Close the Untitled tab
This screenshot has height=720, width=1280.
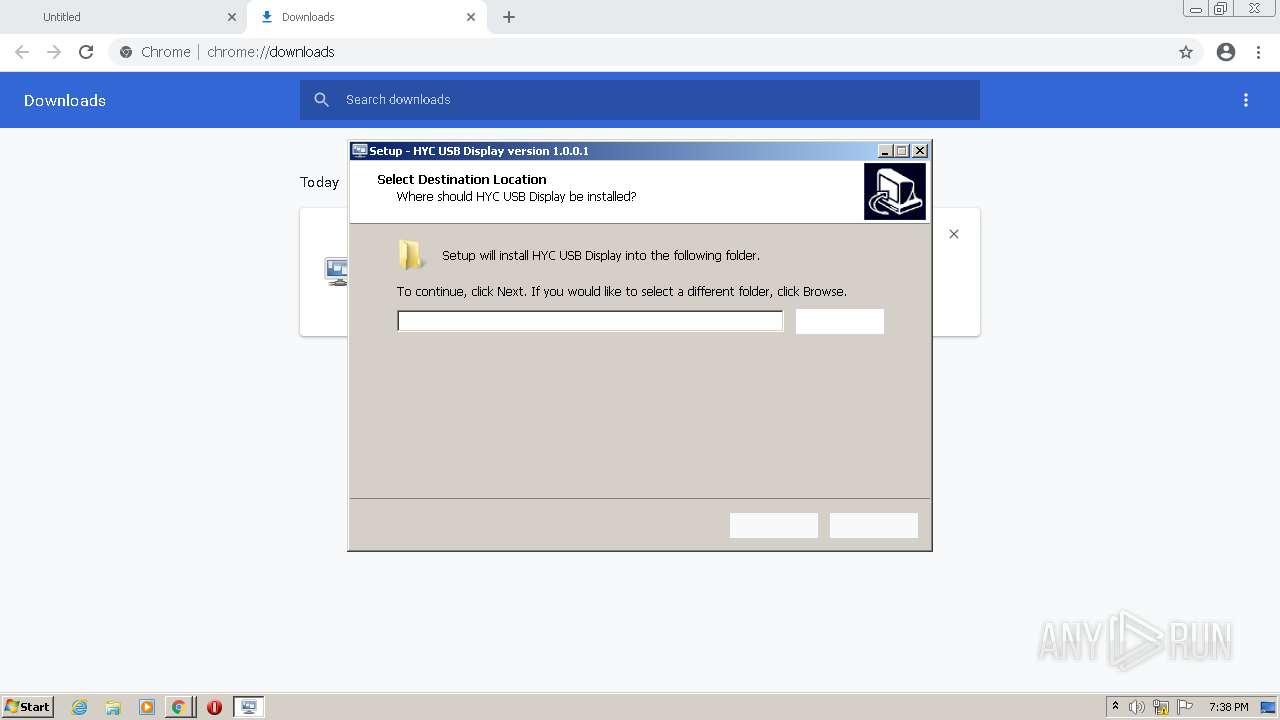click(x=232, y=17)
